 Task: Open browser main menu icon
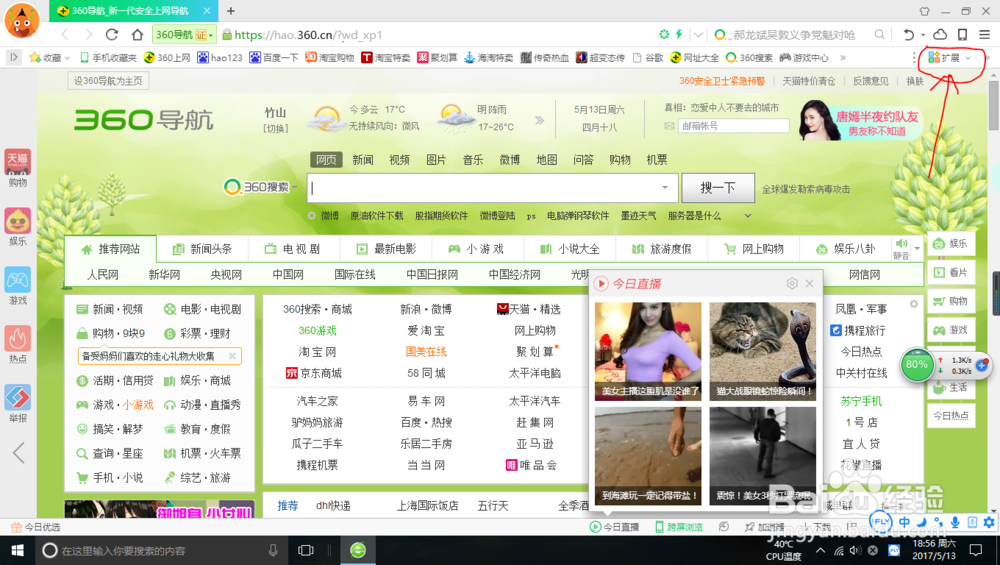pos(985,34)
